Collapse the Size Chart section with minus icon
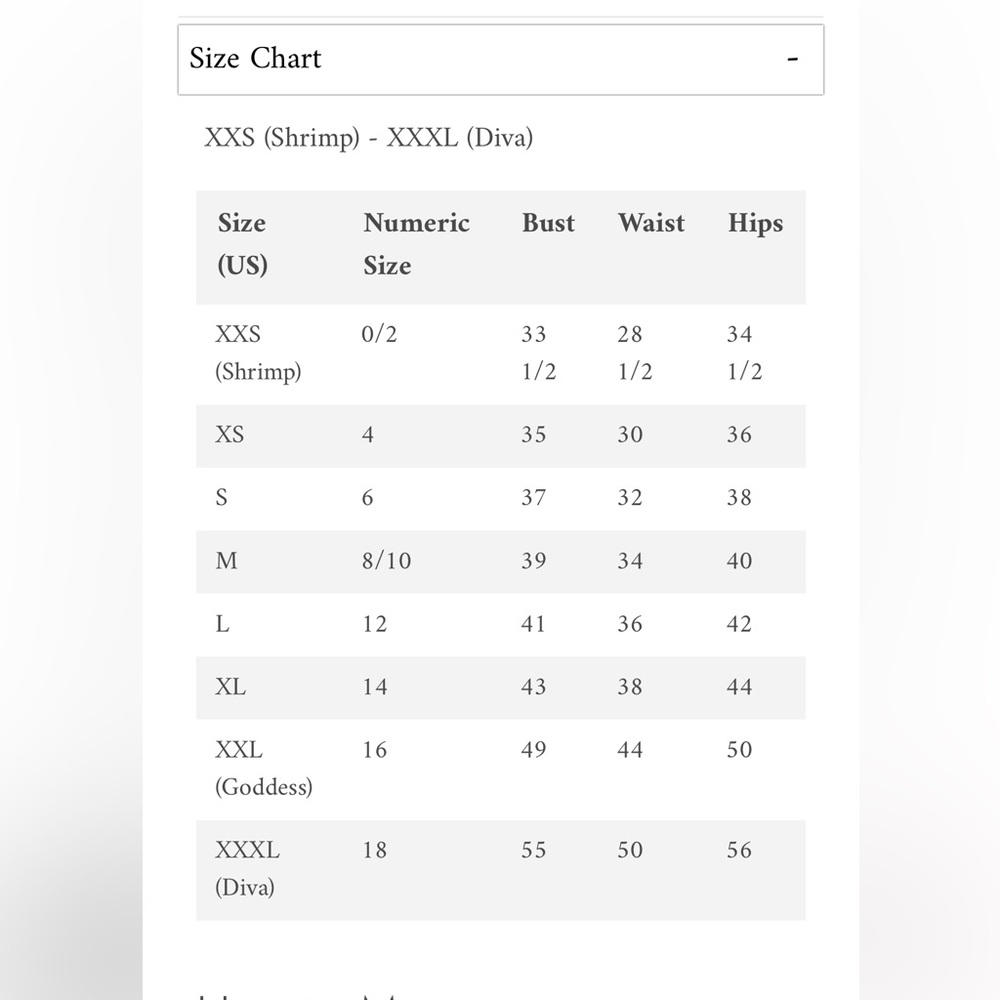 (792, 59)
